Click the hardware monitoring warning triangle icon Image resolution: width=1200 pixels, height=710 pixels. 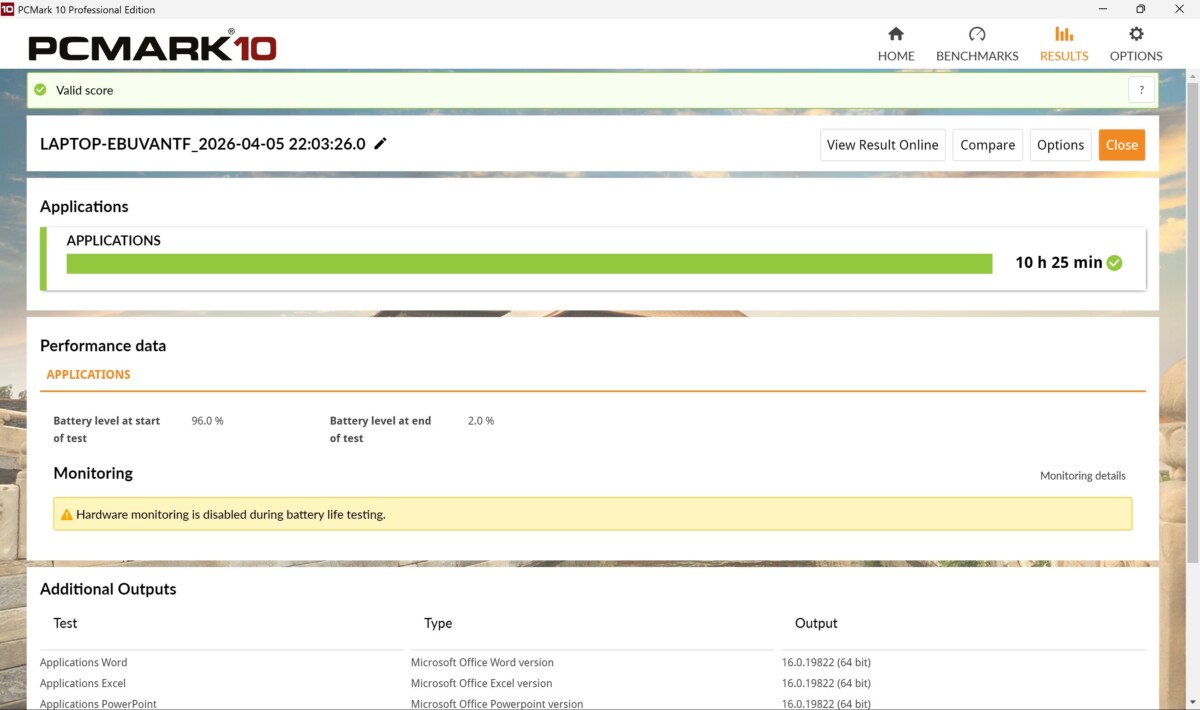[66, 515]
